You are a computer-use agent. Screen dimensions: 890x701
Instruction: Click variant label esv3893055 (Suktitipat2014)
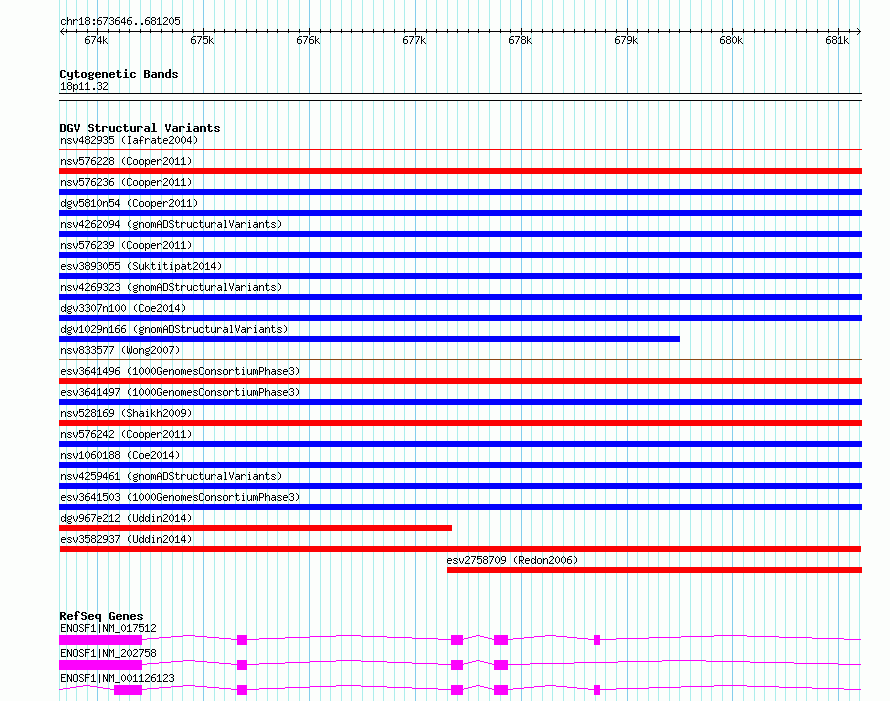141,266
